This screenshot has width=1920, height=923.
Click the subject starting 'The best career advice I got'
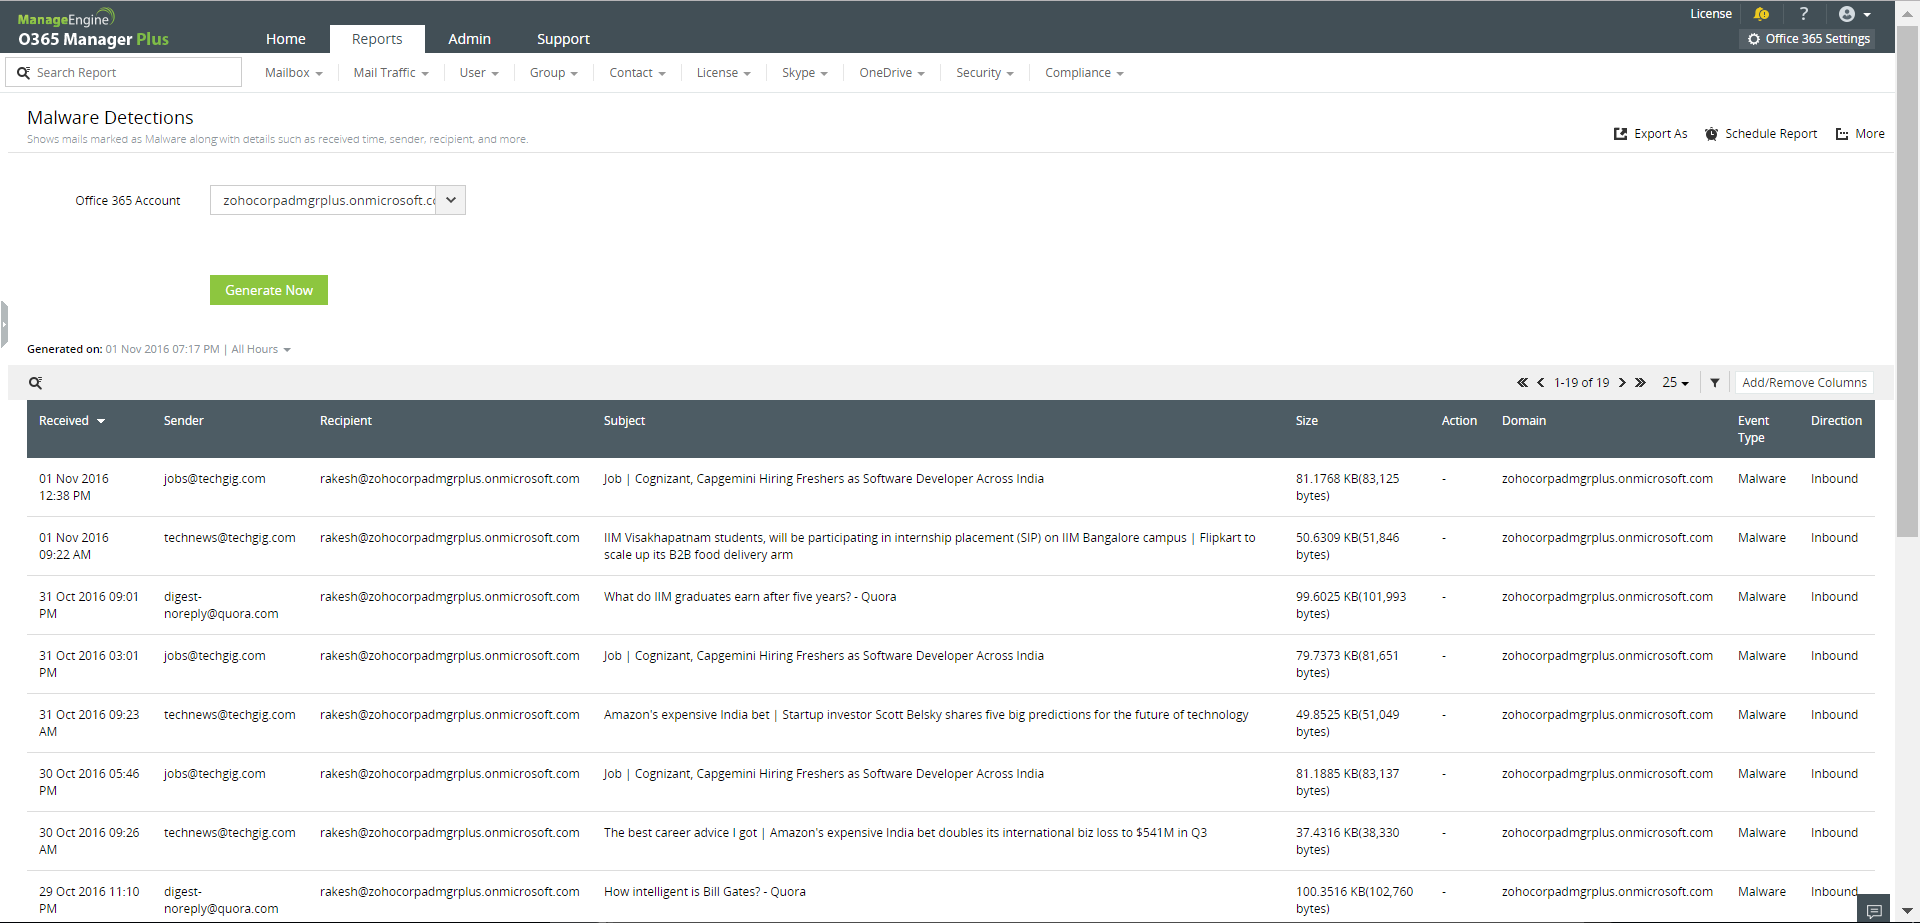coord(905,833)
